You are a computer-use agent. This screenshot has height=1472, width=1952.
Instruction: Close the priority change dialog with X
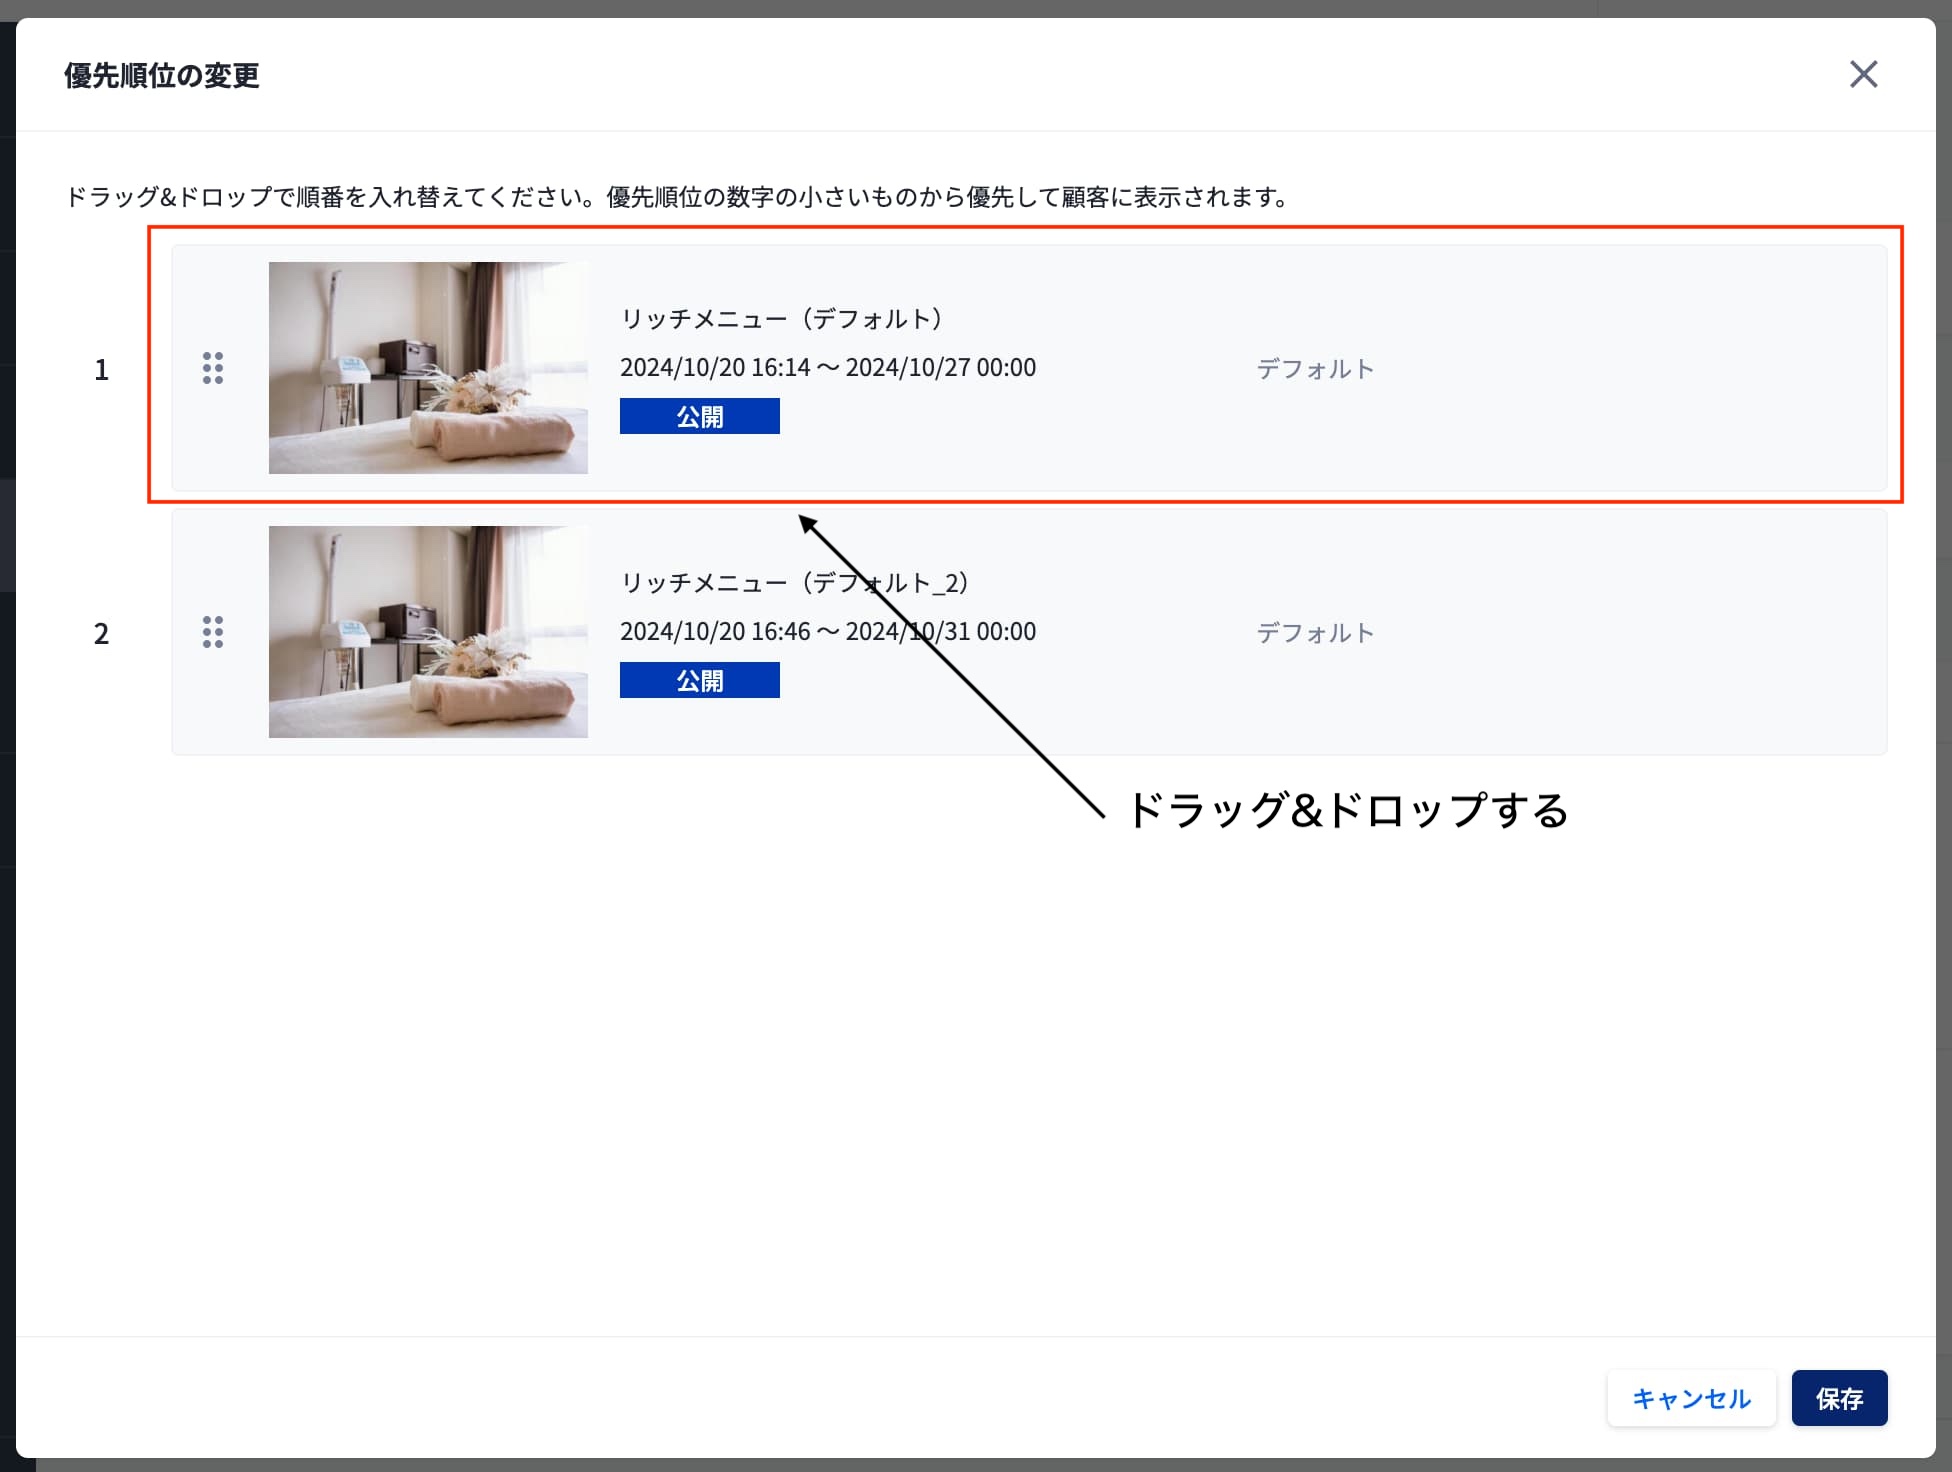tap(1863, 74)
